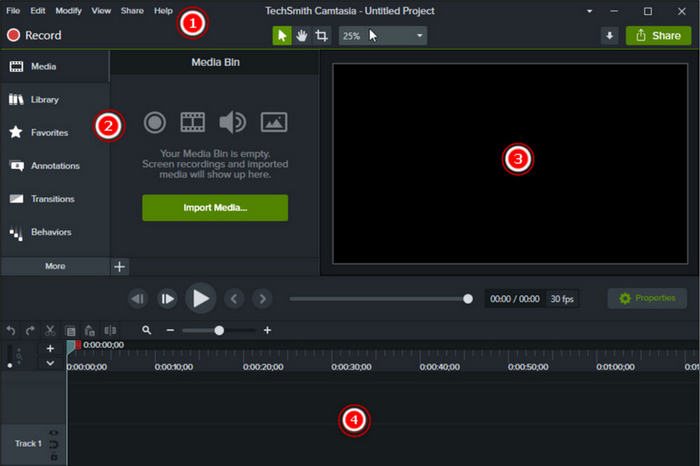Open the title bar dropdown arrow
This screenshot has width=700, height=466.
click(589, 11)
